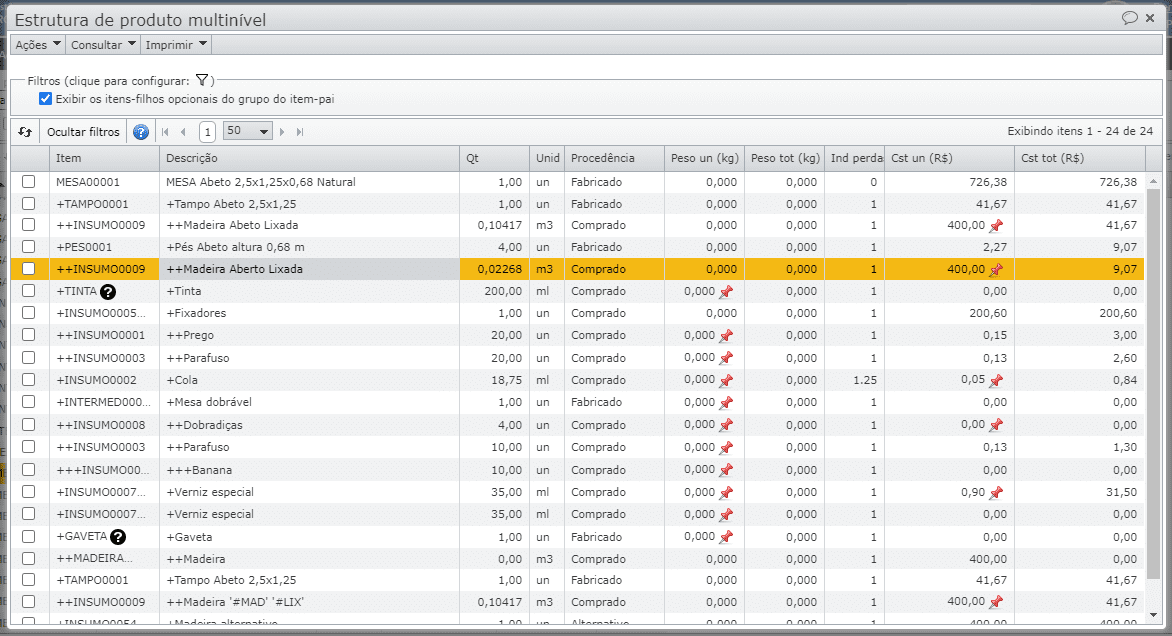Sort by the Item column header
1172x636 pixels.
click(x=104, y=158)
